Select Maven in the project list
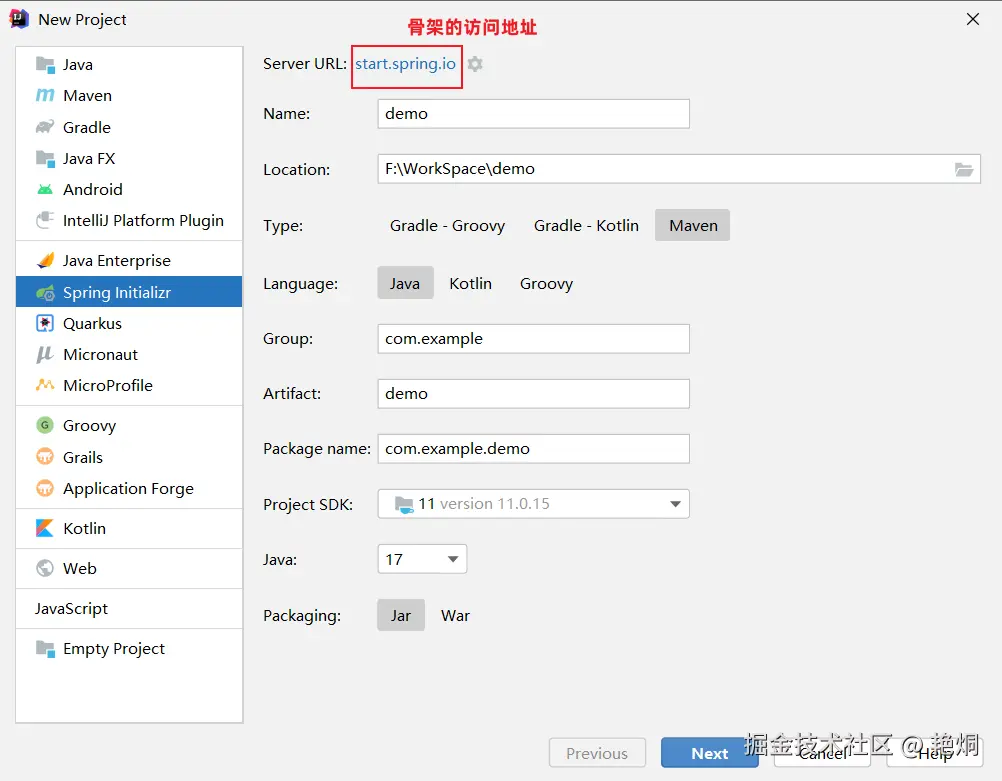 tap(129, 95)
